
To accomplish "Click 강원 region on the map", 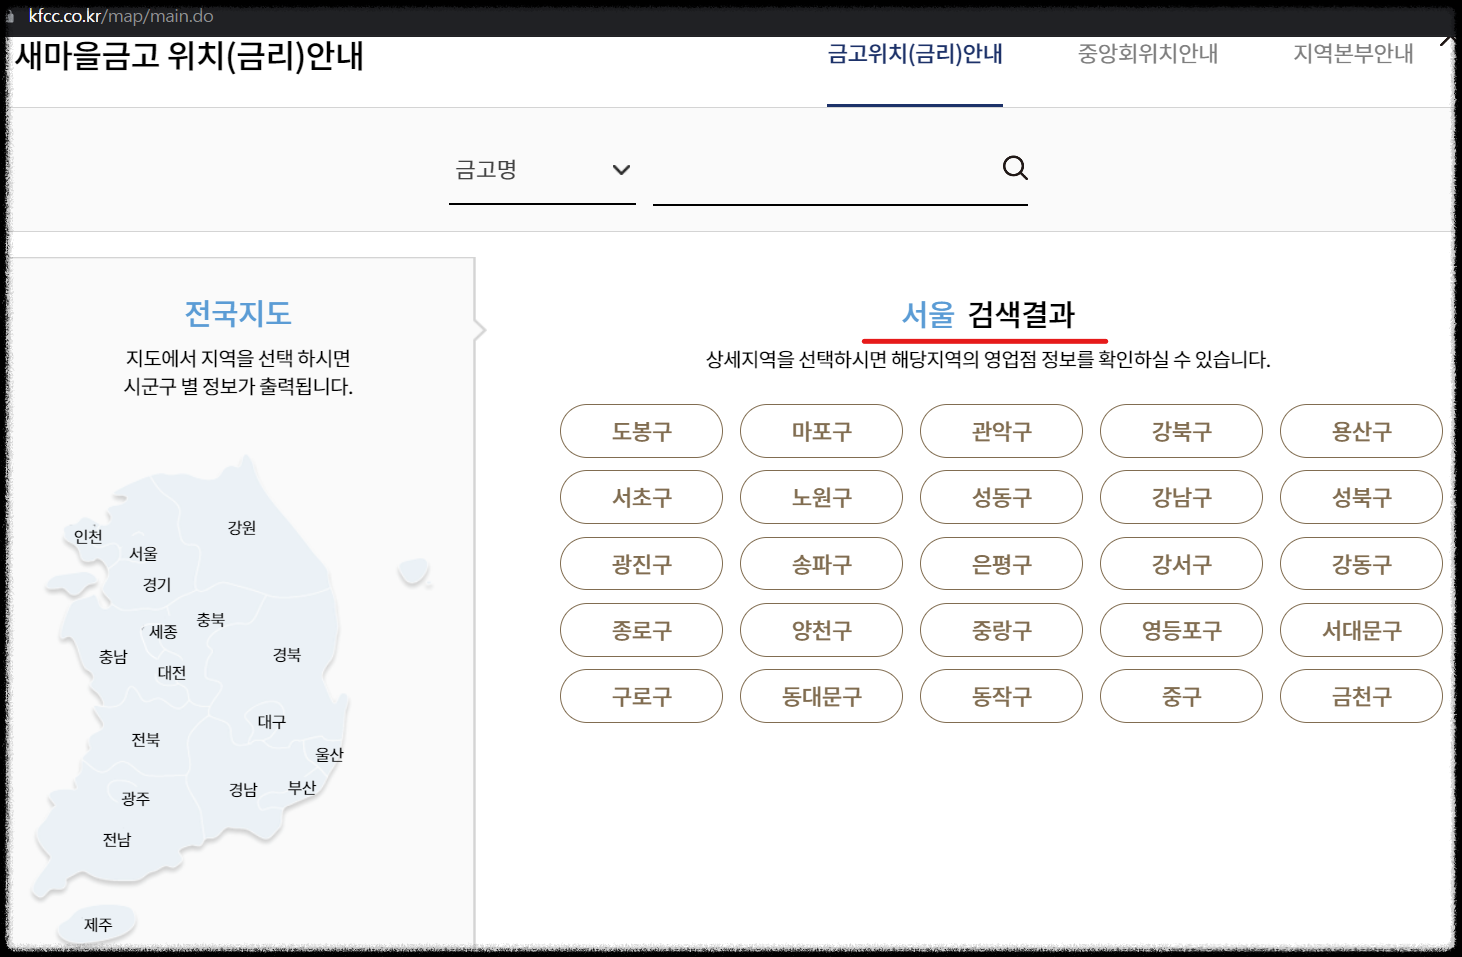I will (242, 527).
